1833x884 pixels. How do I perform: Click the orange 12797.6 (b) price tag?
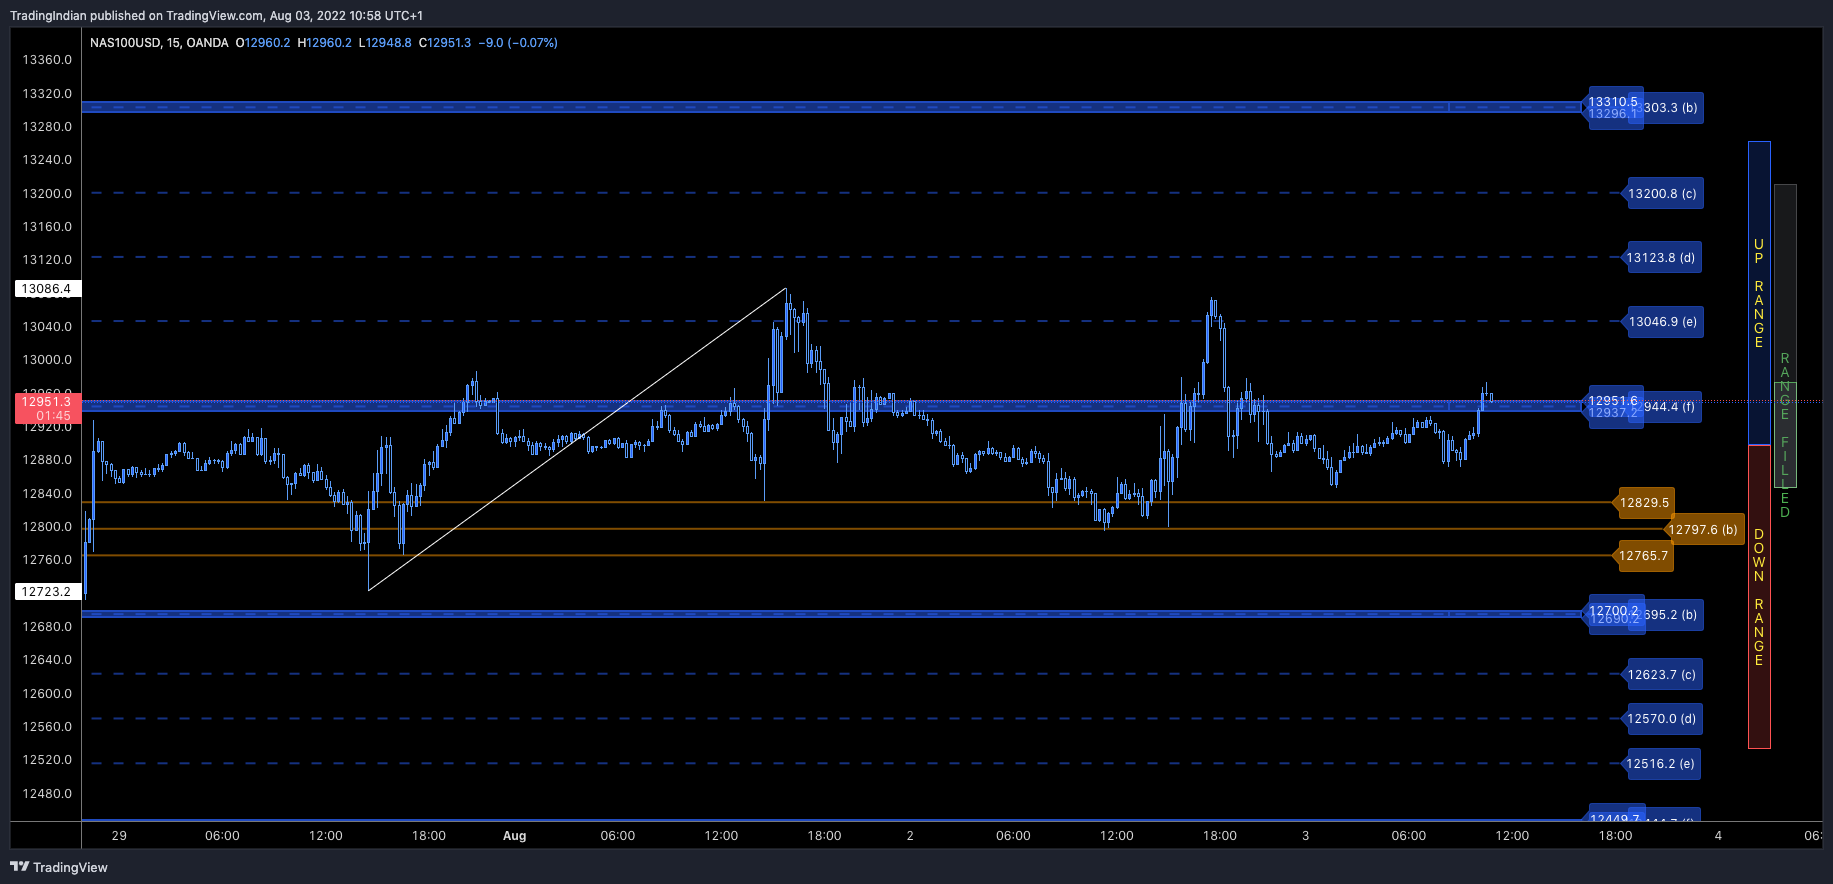1703,530
